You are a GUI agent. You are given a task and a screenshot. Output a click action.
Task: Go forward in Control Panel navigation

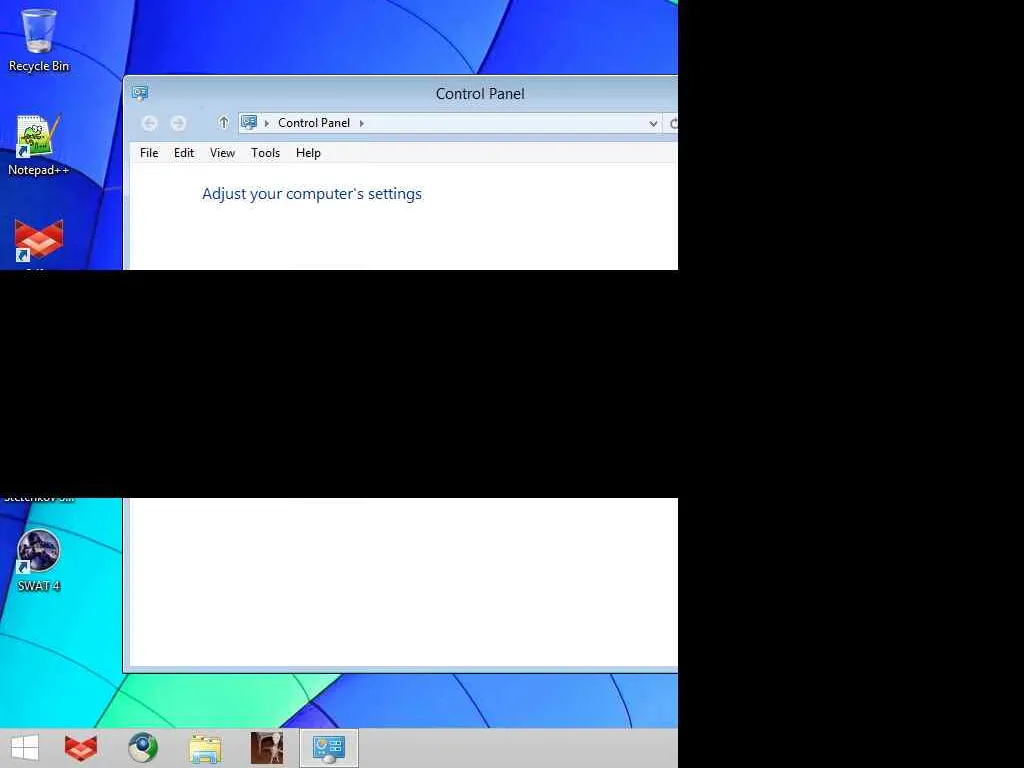pos(178,123)
